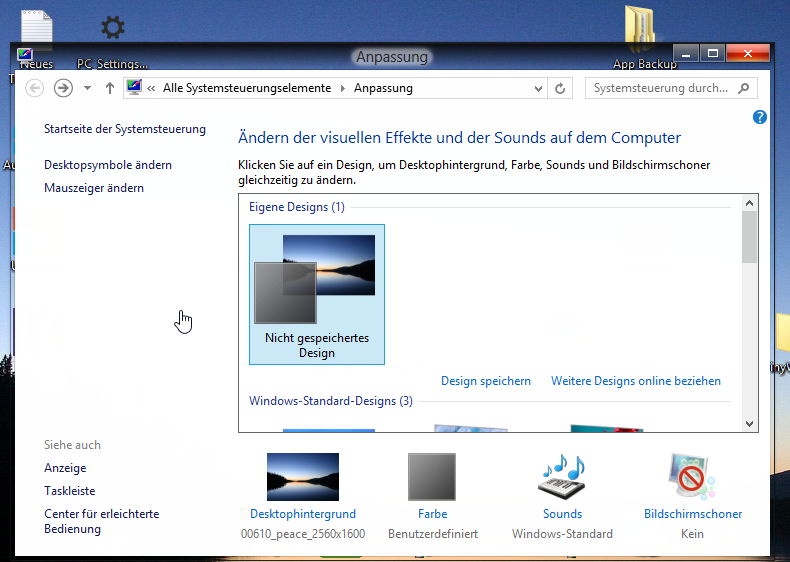The image size is (790, 562).
Task: Click the forward navigation arrow
Action: (63, 88)
